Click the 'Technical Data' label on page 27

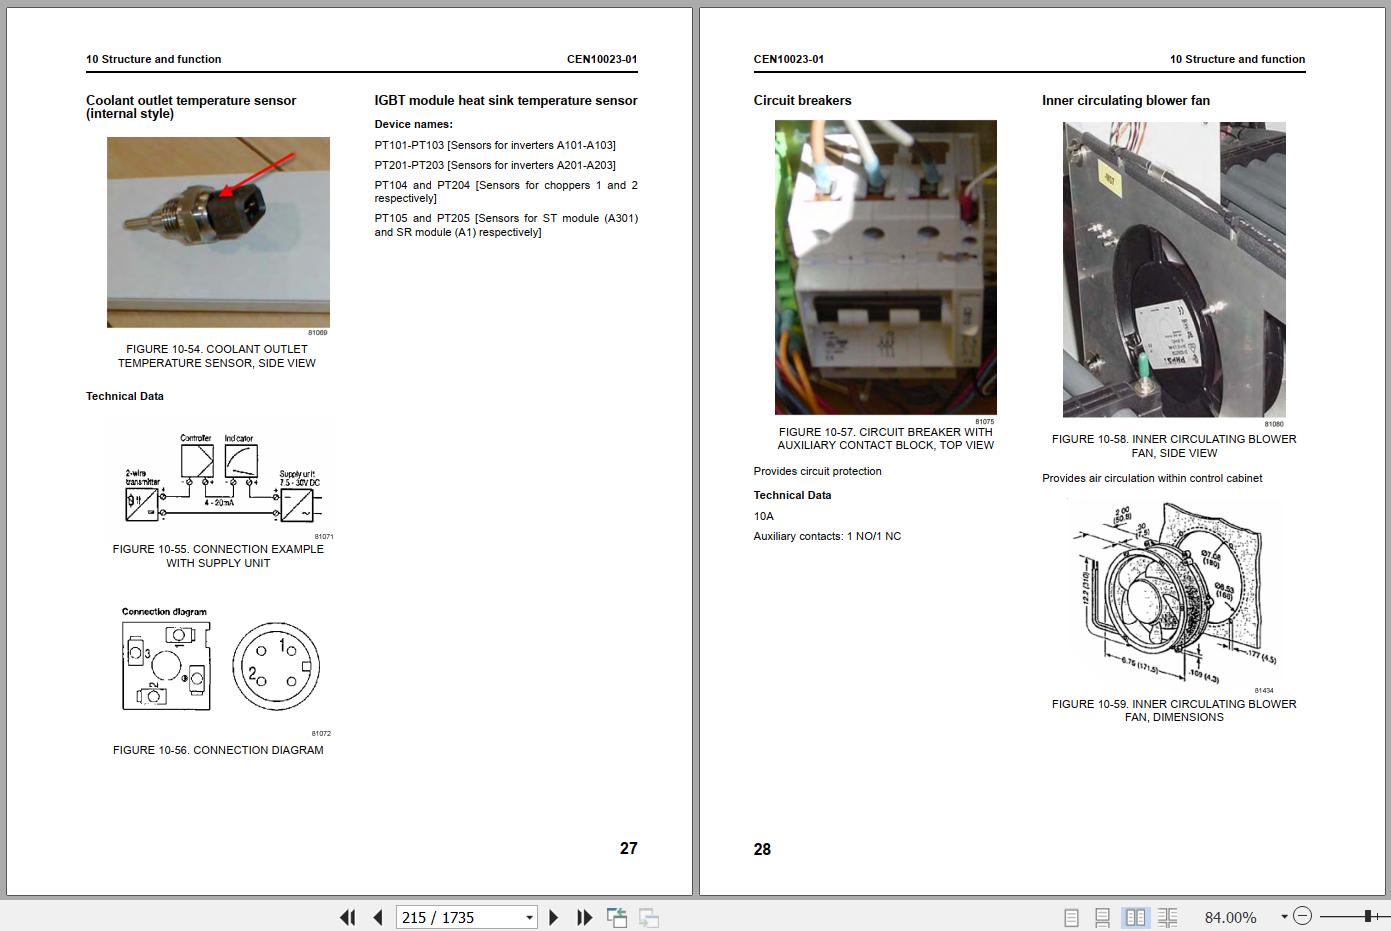point(125,396)
